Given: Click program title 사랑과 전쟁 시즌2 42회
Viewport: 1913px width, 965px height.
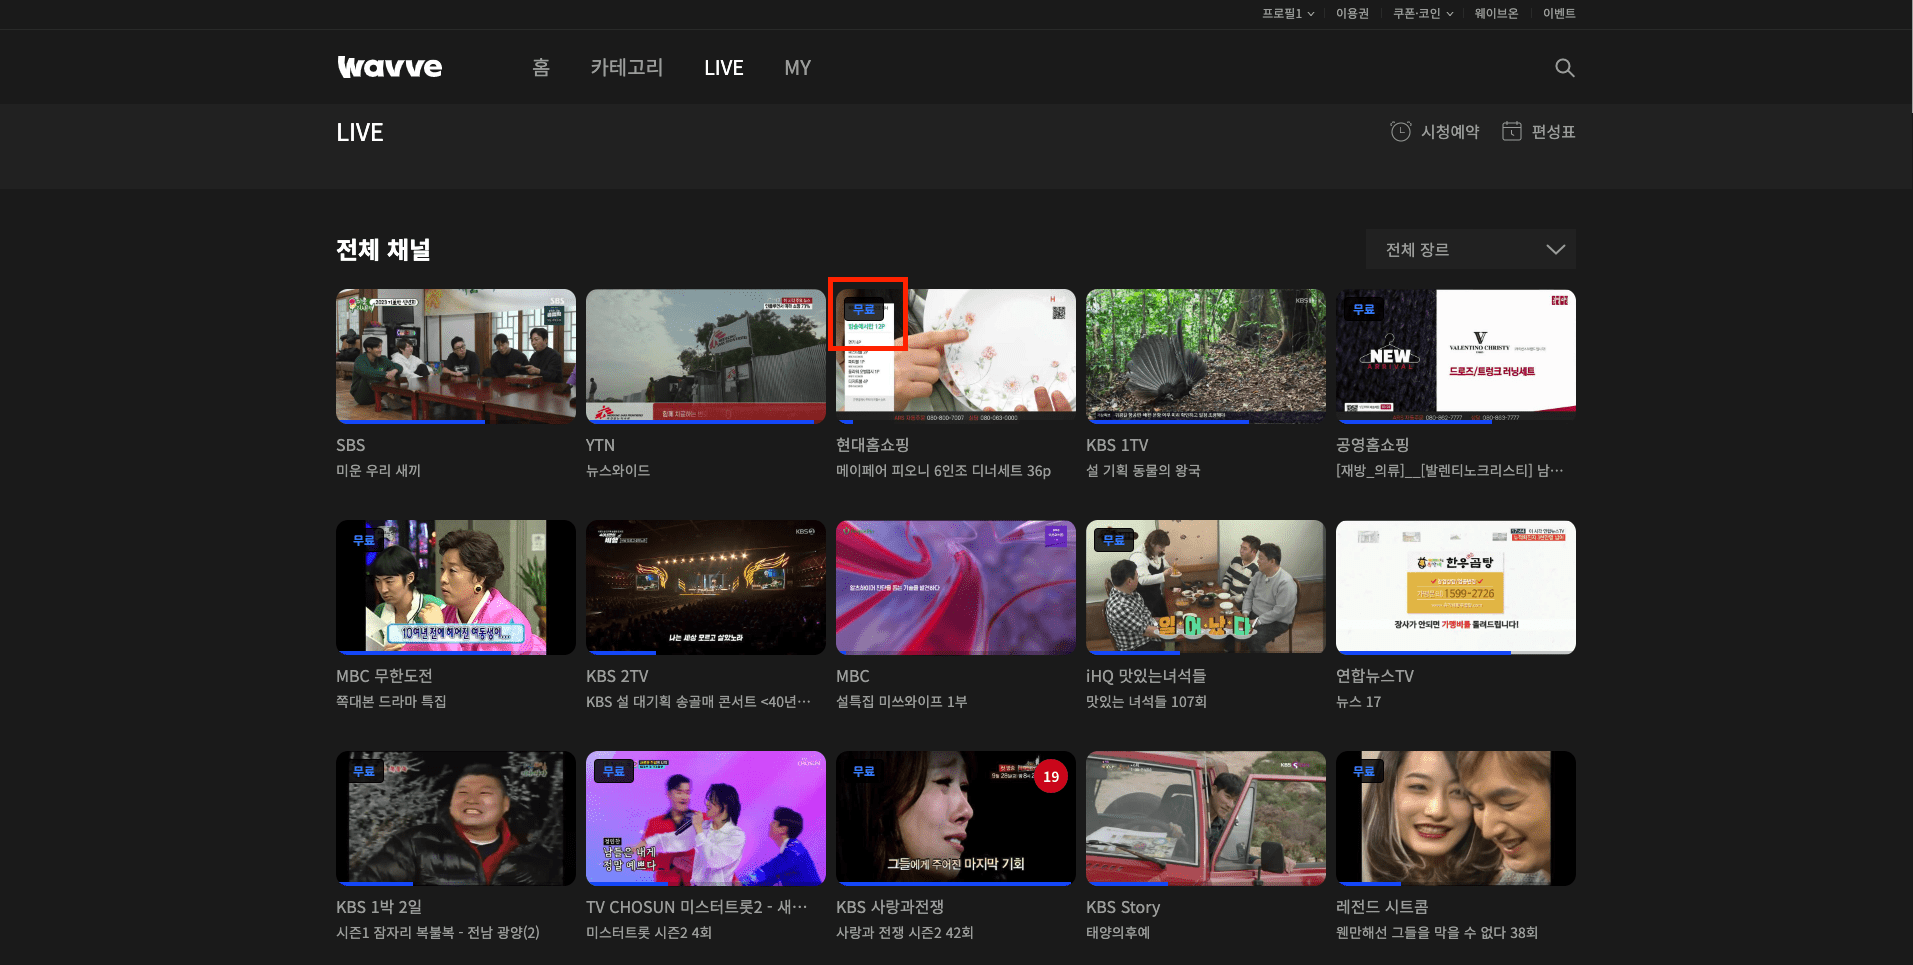Looking at the screenshot, I should point(905,933).
